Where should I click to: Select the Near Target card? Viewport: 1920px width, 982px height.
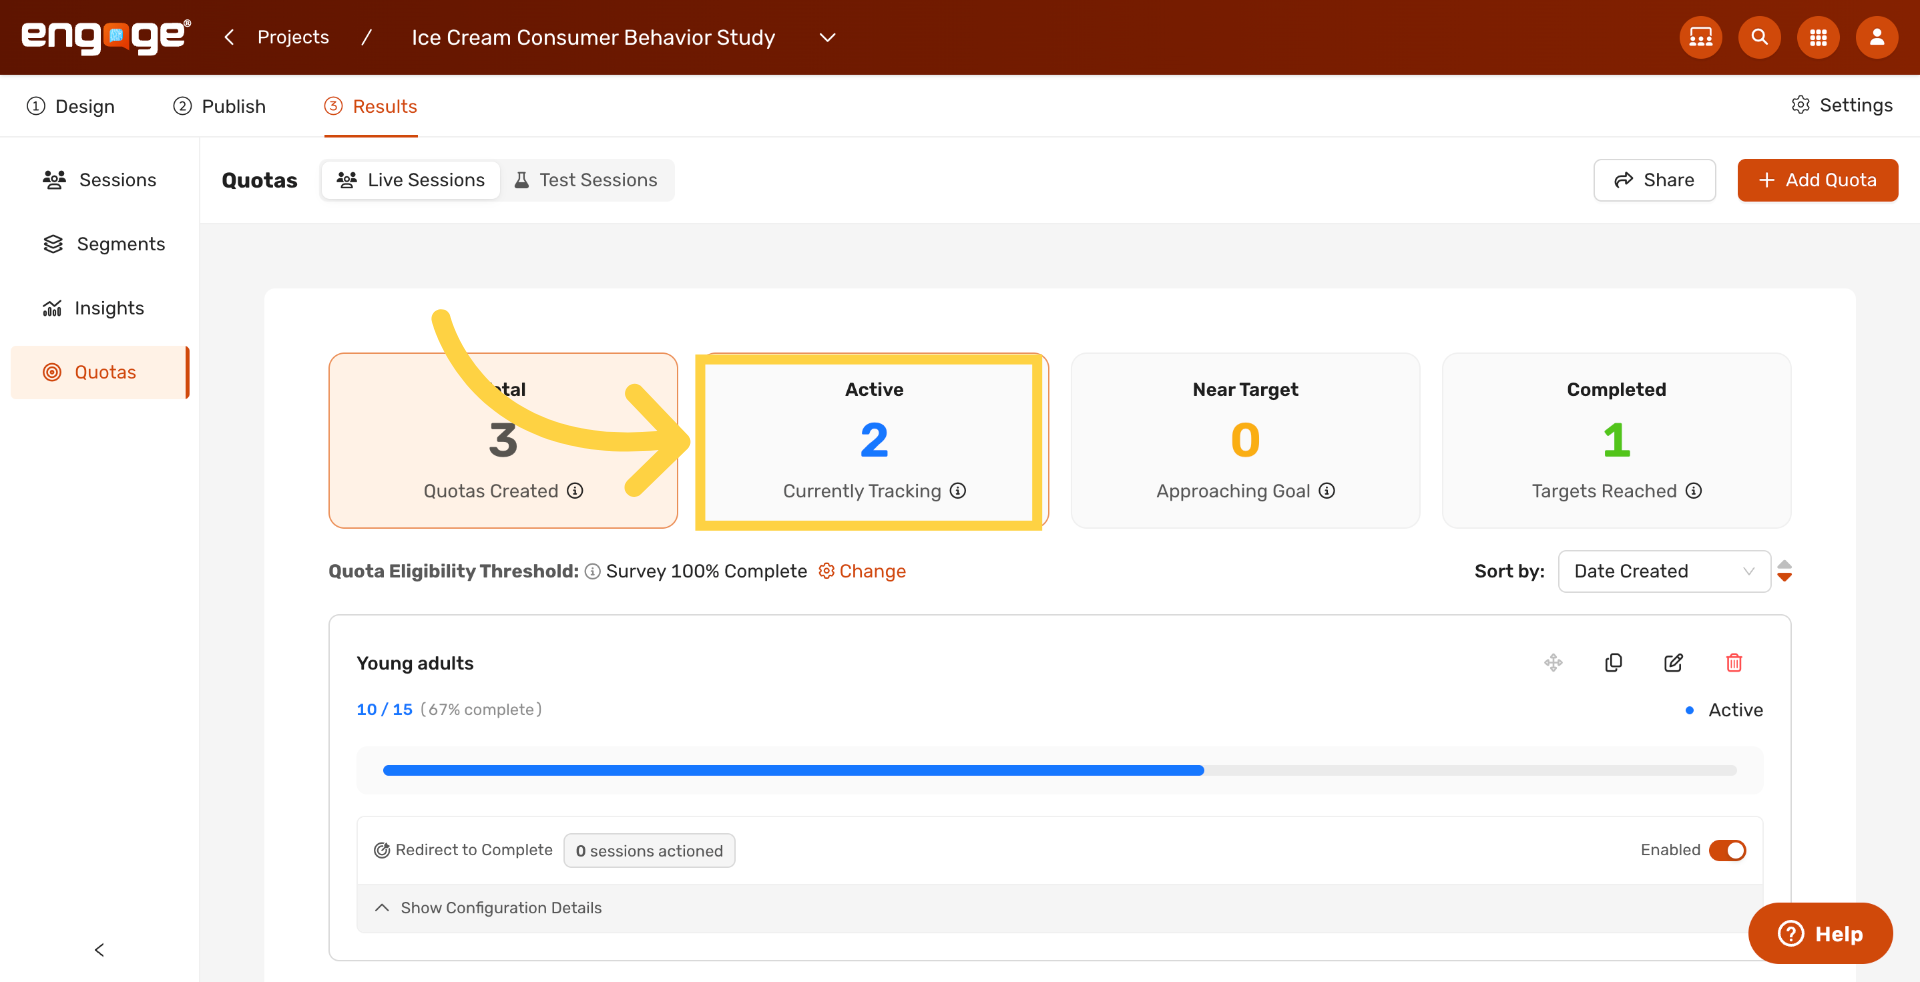pos(1245,440)
